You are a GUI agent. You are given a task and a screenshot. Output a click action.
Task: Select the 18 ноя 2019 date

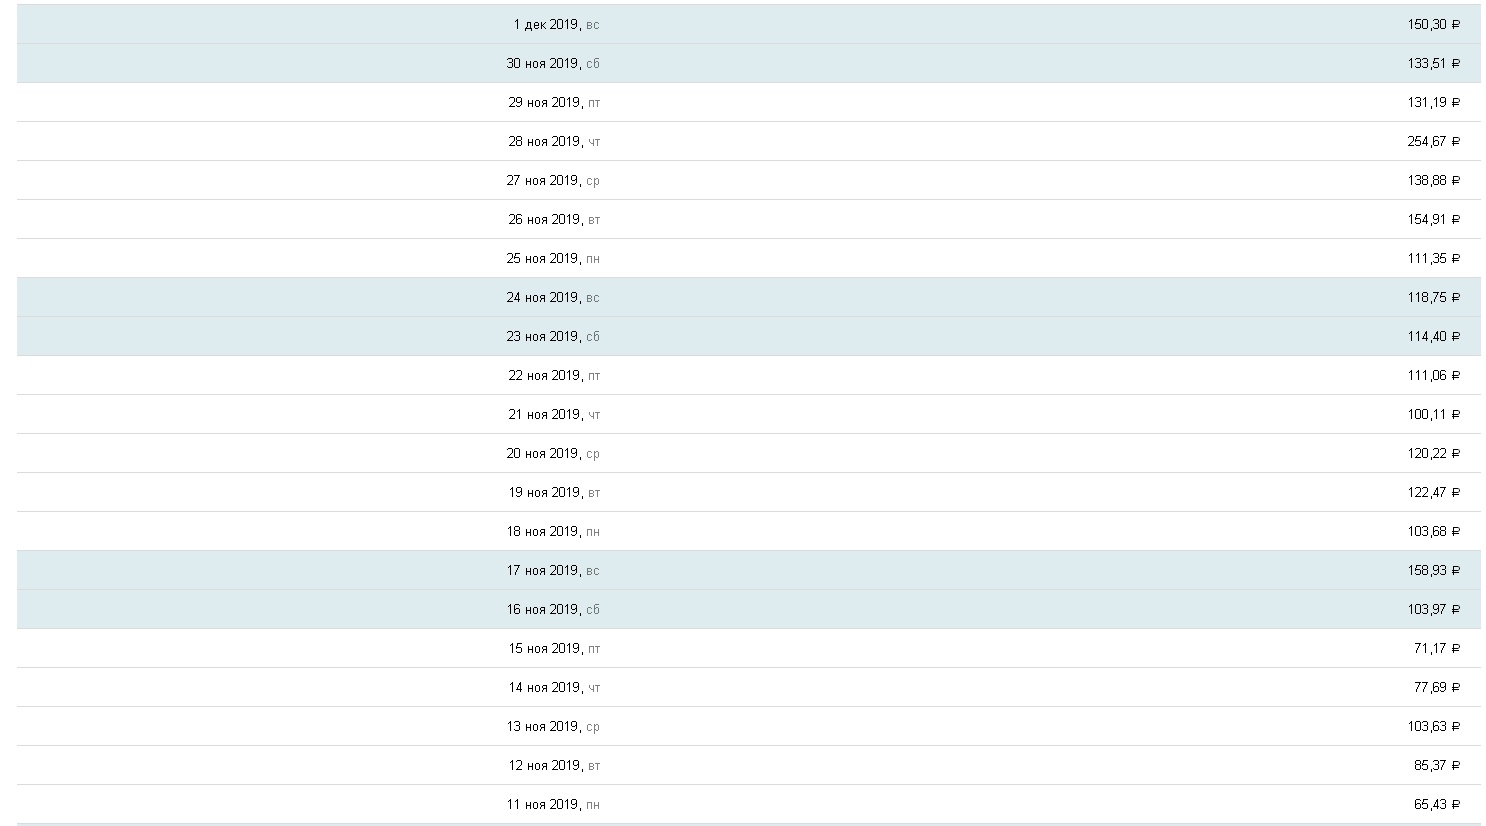[x=554, y=531]
